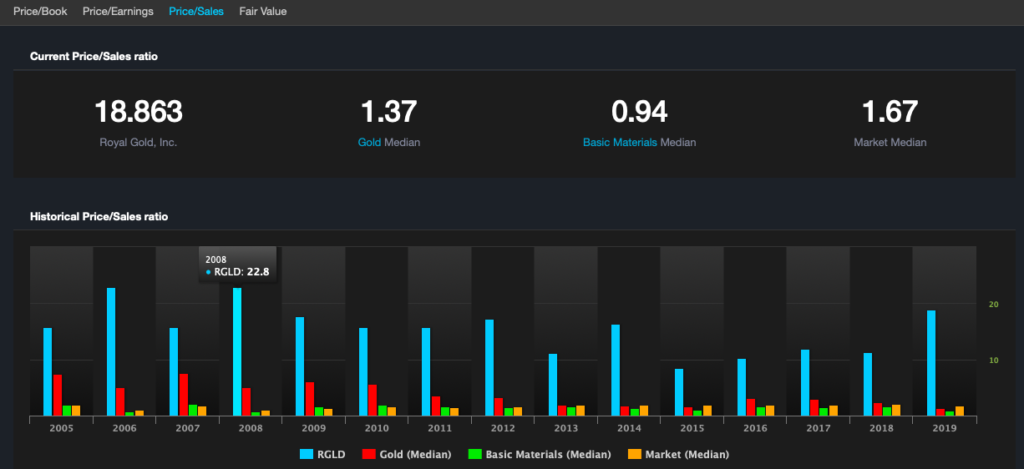
Task: Click the red Gold median bar for 2005
Action: [x=57, y=395]
